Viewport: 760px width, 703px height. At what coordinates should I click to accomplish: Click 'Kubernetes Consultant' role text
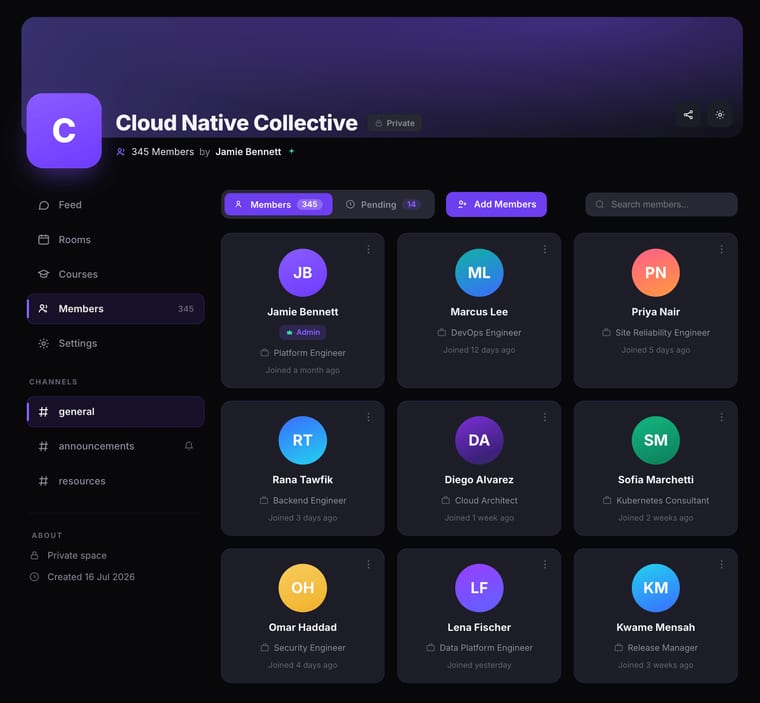[663, 500]
